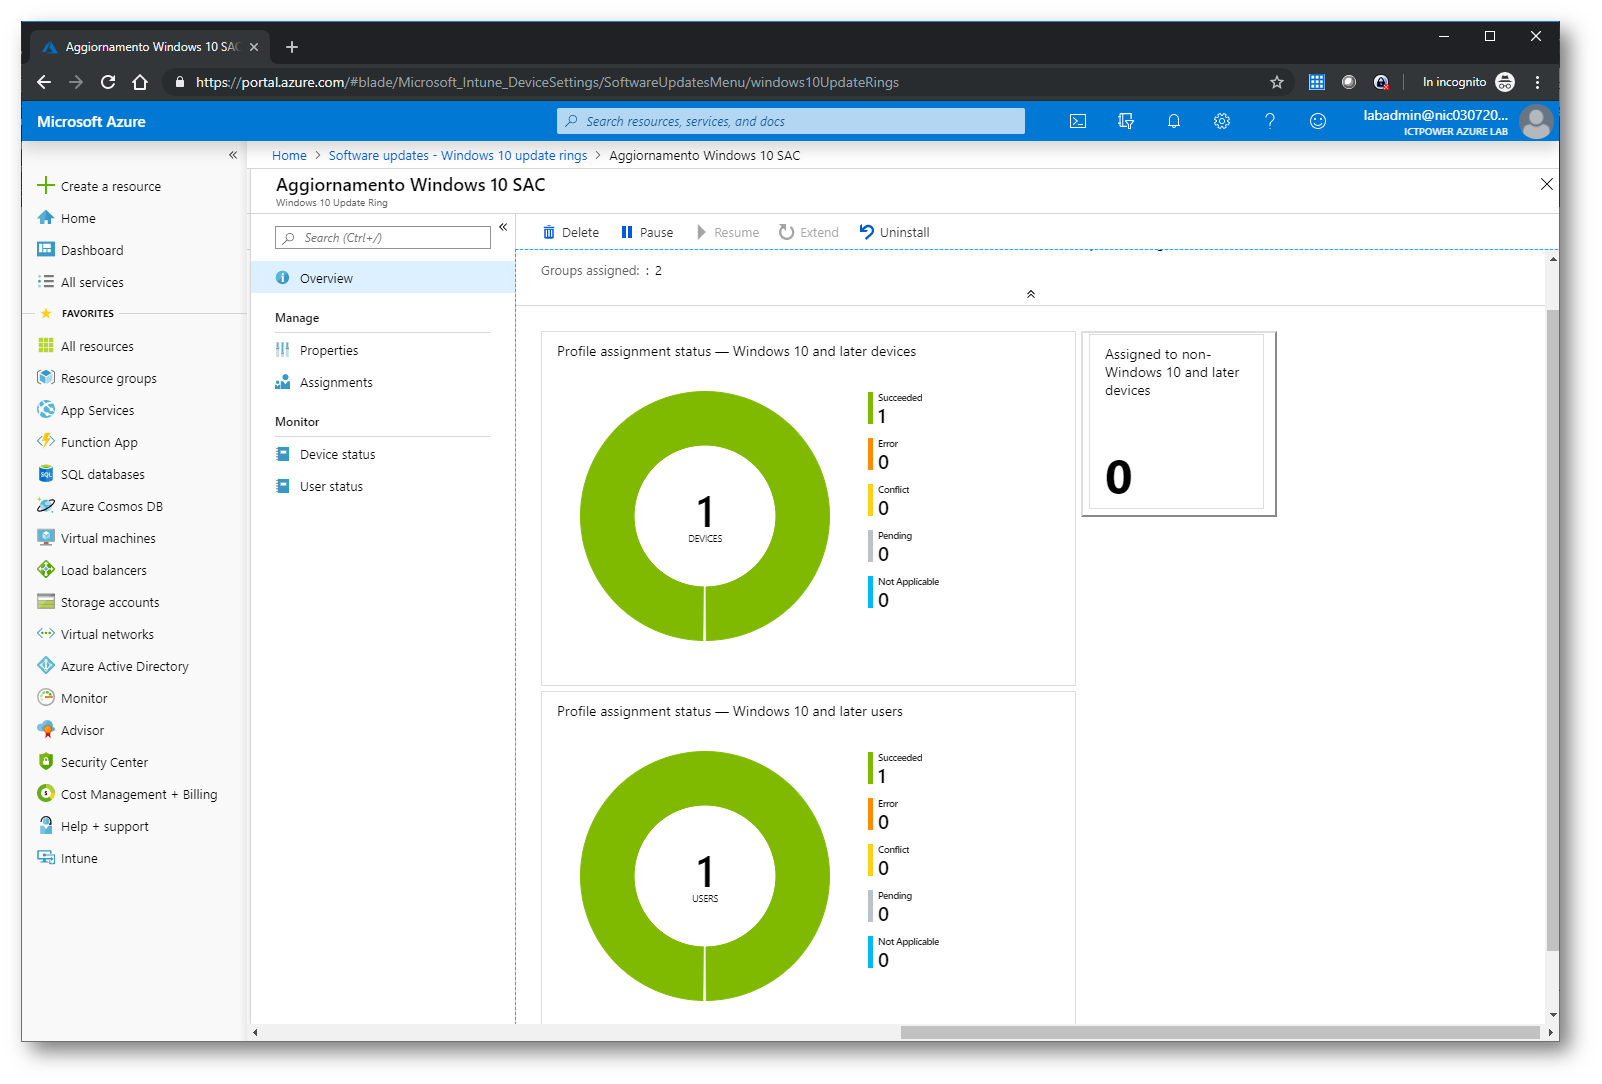Reload the page in browser

[x=108, y=82]
